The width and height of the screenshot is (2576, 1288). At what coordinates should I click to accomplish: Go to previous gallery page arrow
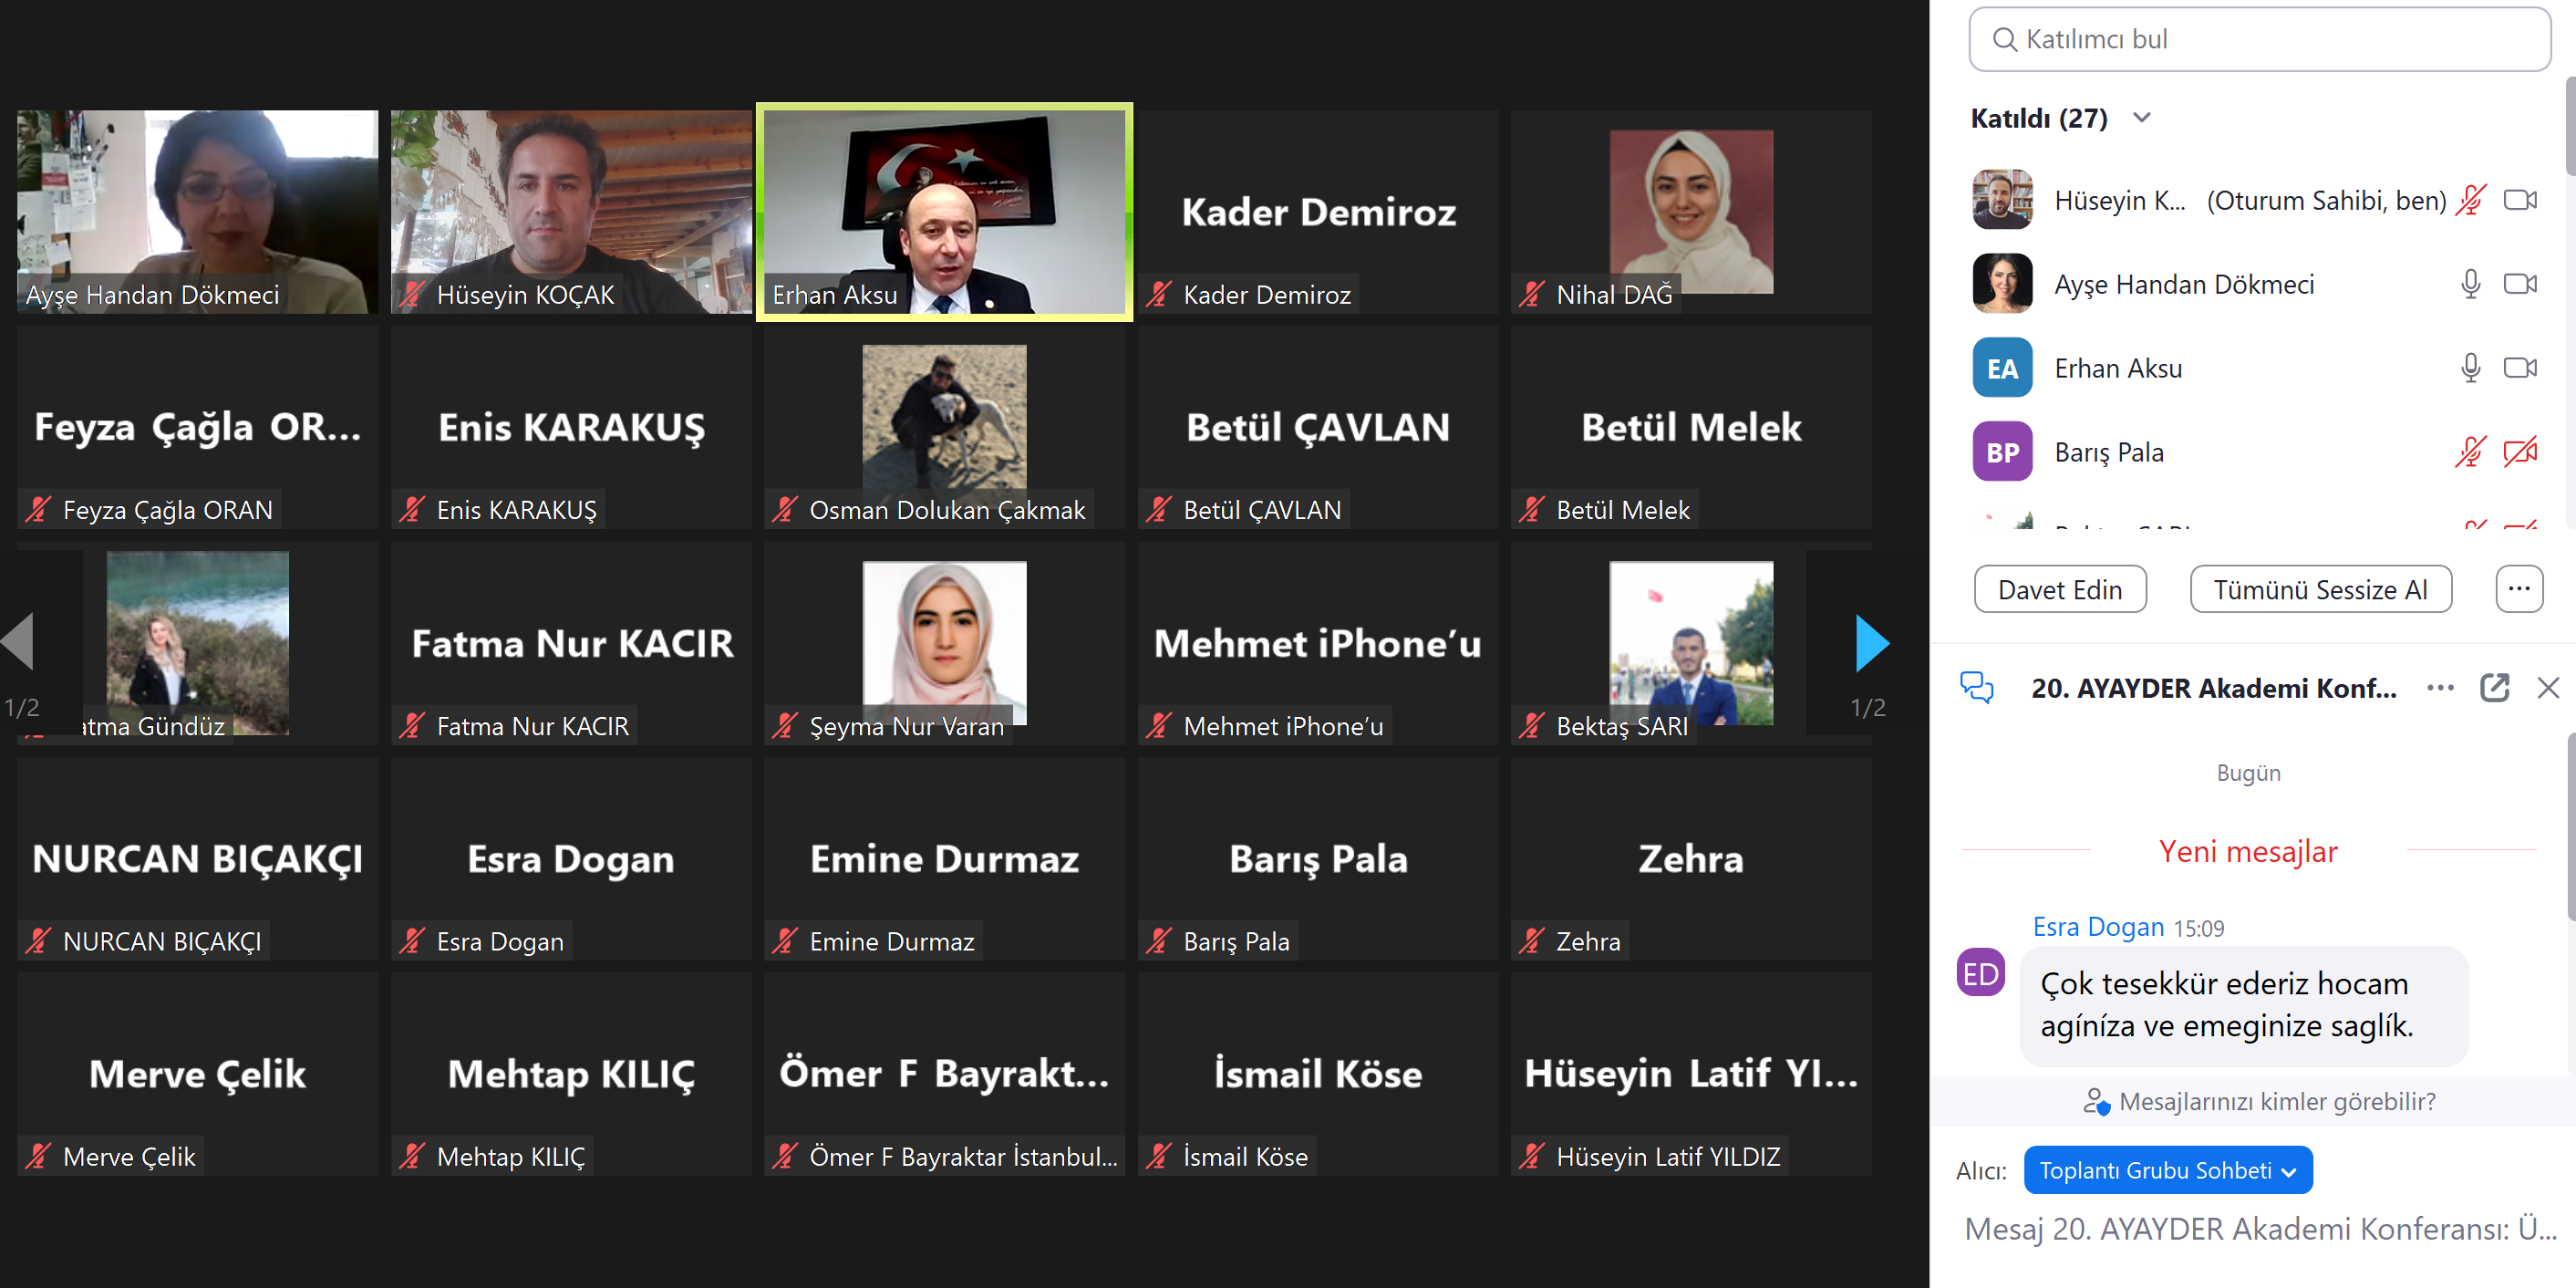(18, 641)
